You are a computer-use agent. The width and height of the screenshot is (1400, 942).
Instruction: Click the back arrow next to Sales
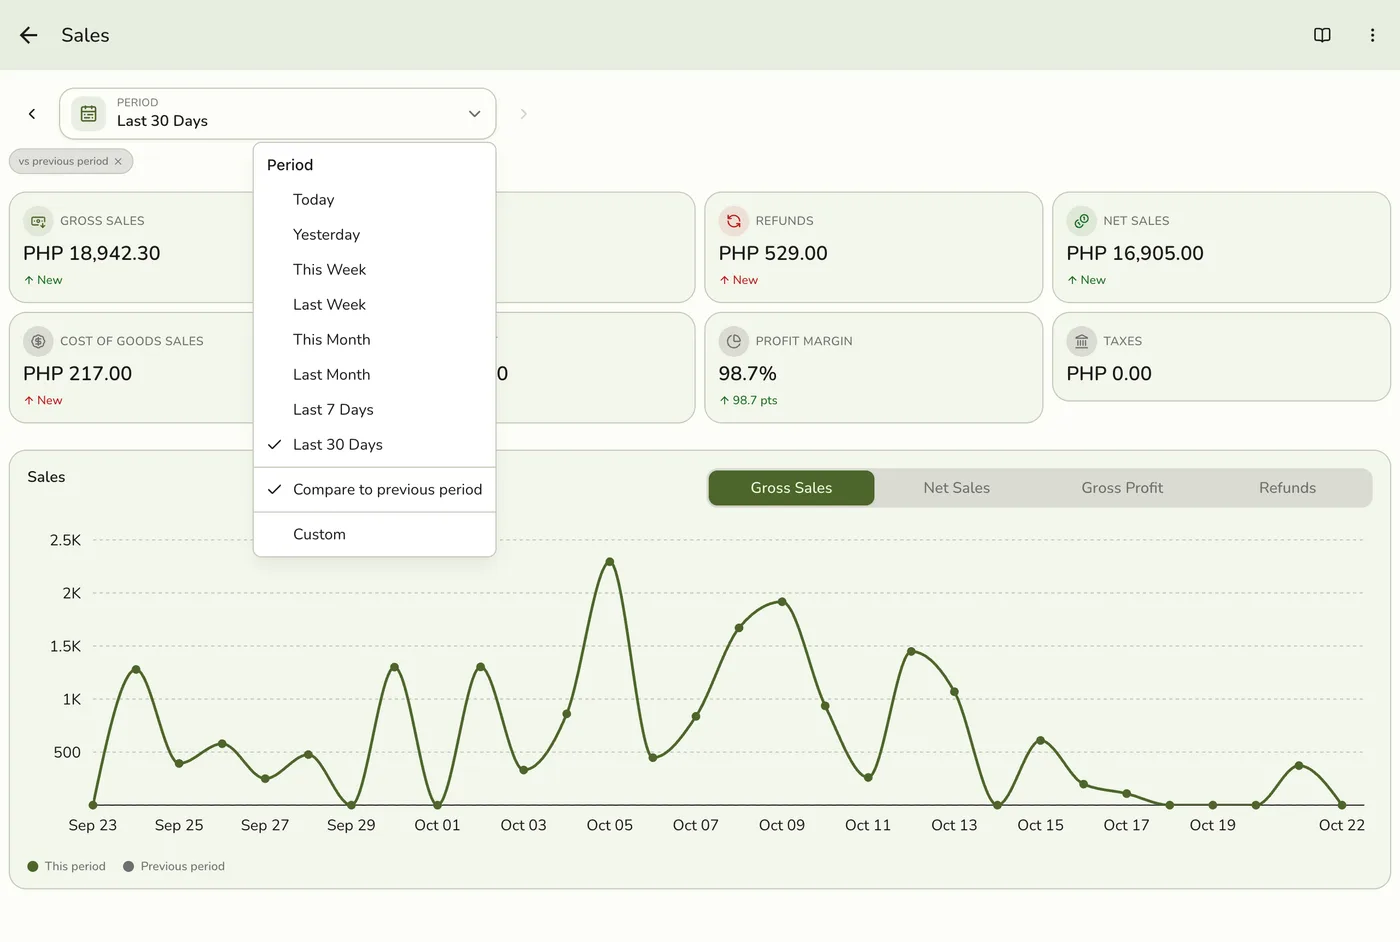pos(28,35)
